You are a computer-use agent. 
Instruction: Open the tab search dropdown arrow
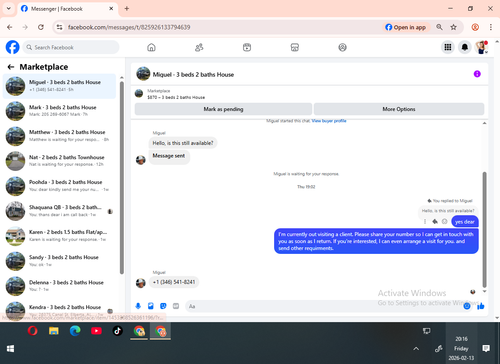[9, 9]
